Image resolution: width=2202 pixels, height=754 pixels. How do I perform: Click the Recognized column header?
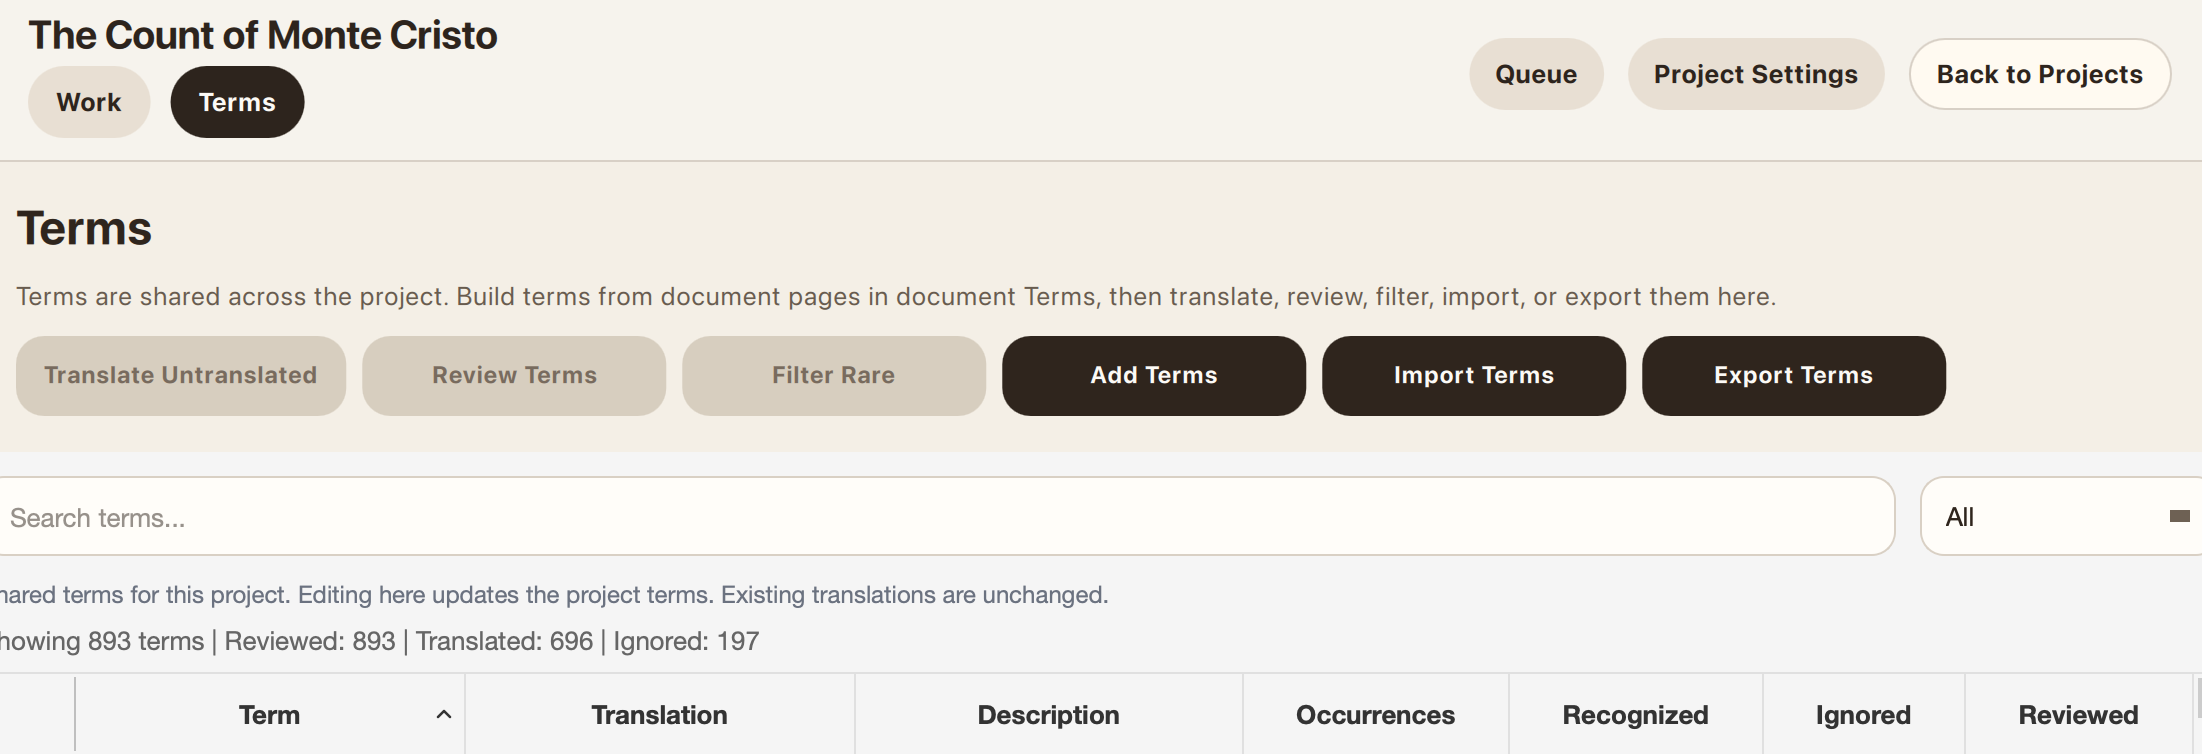pos(1636,715)
